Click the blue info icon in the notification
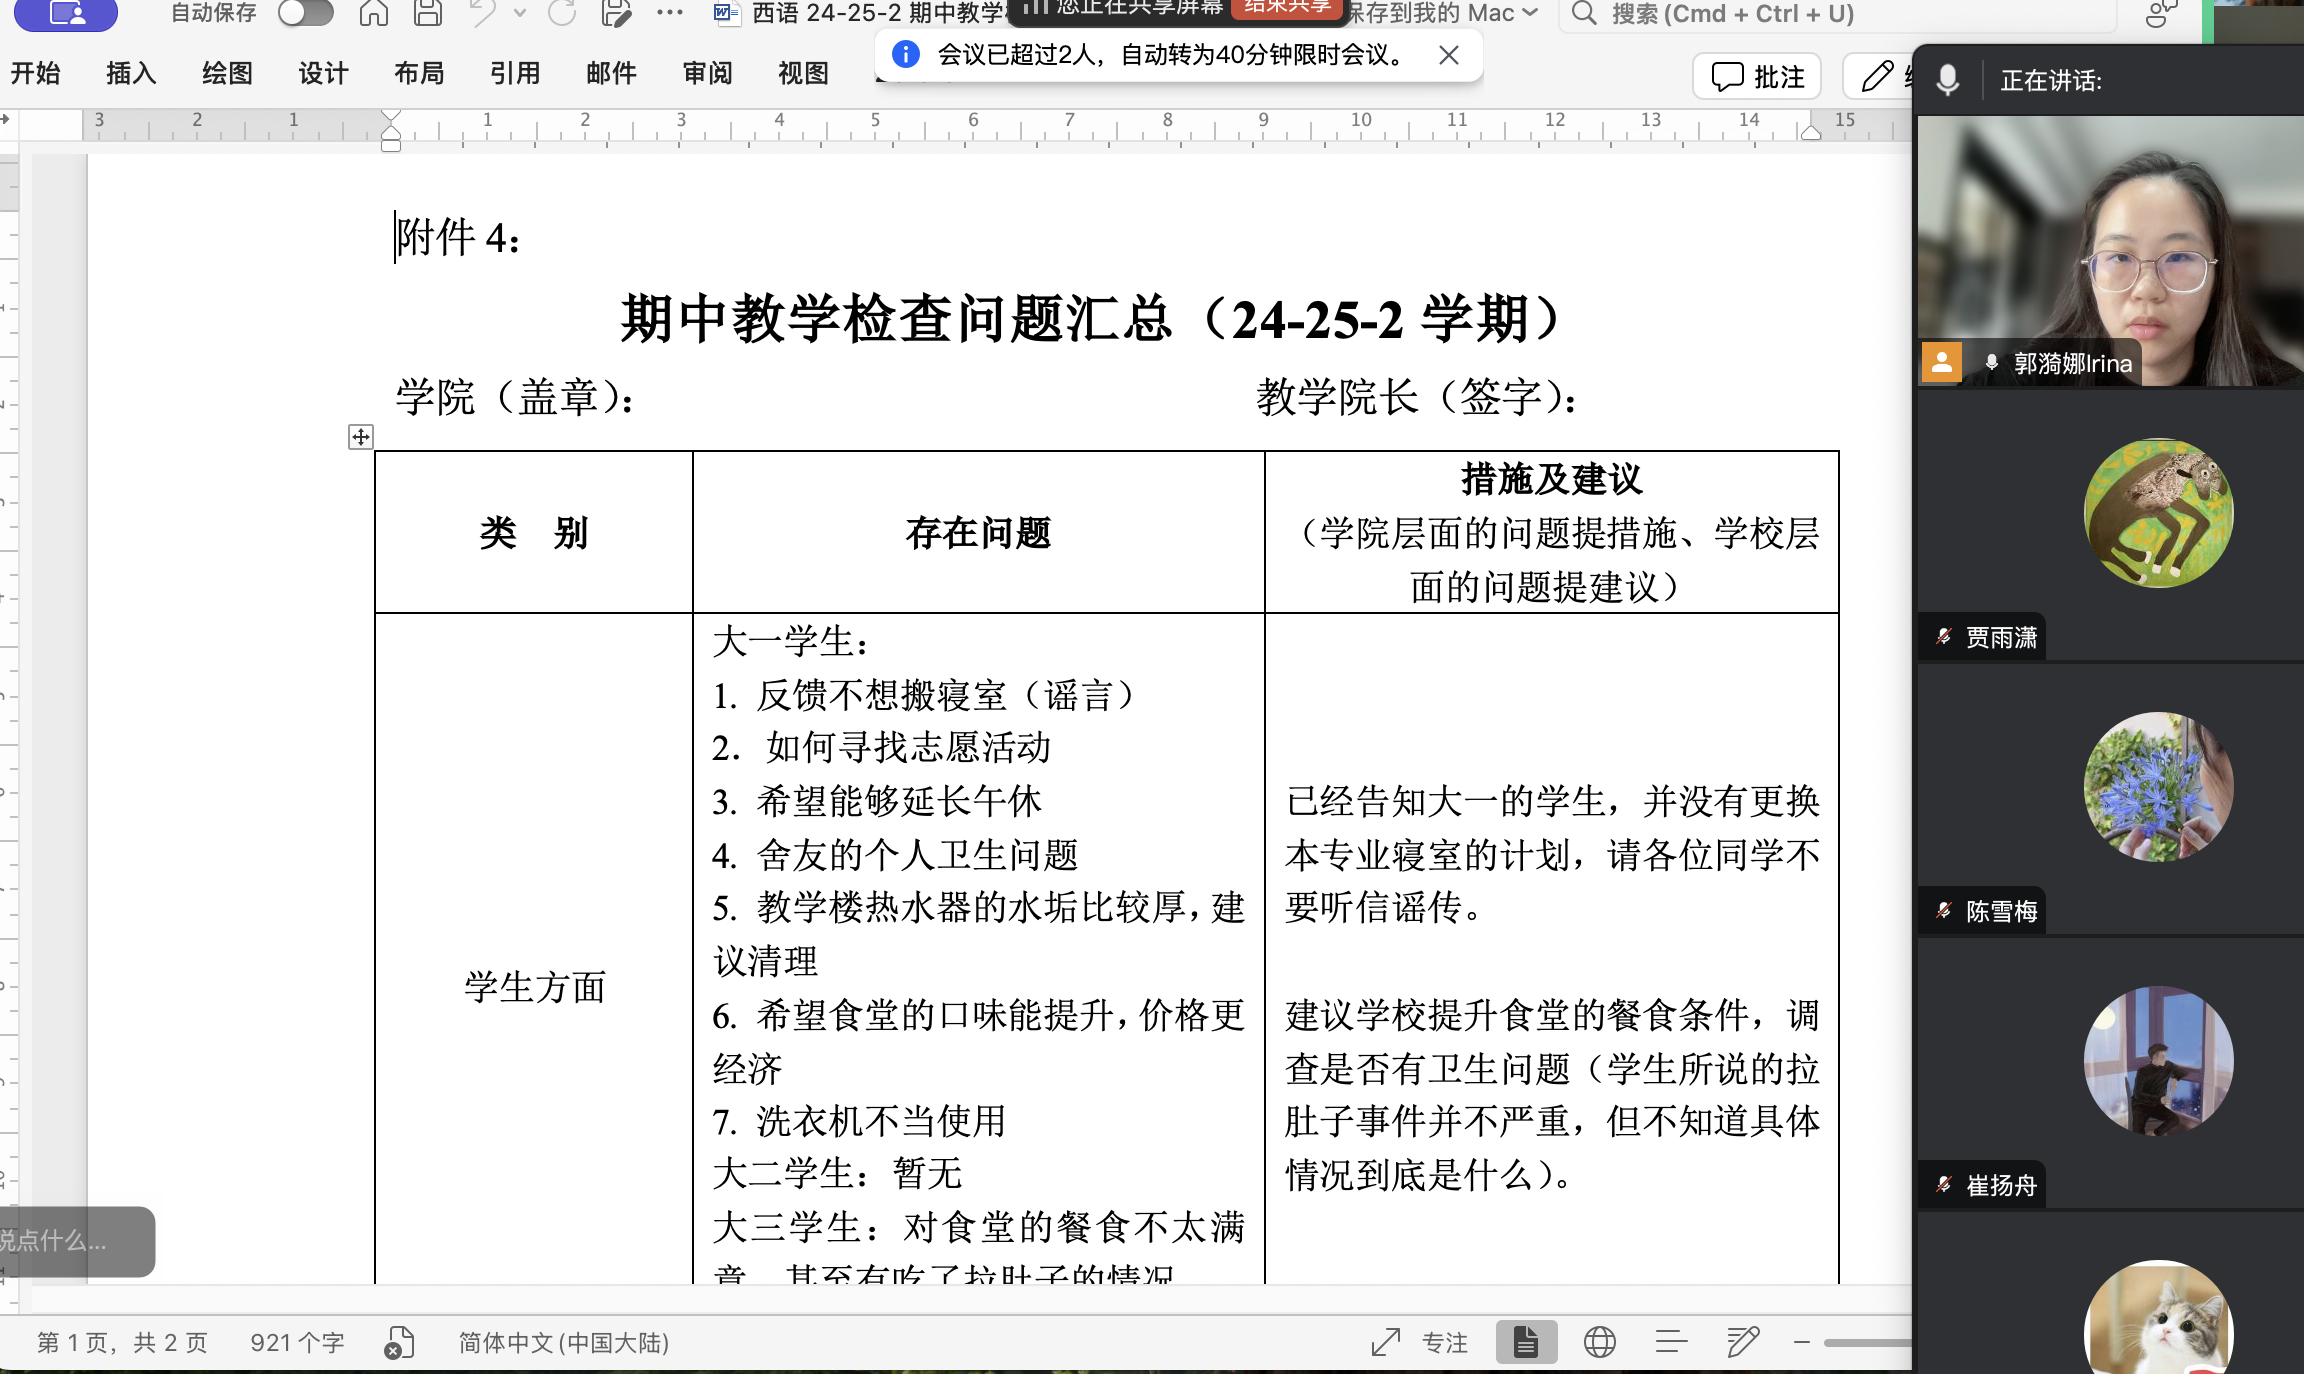 pos(906,54)
